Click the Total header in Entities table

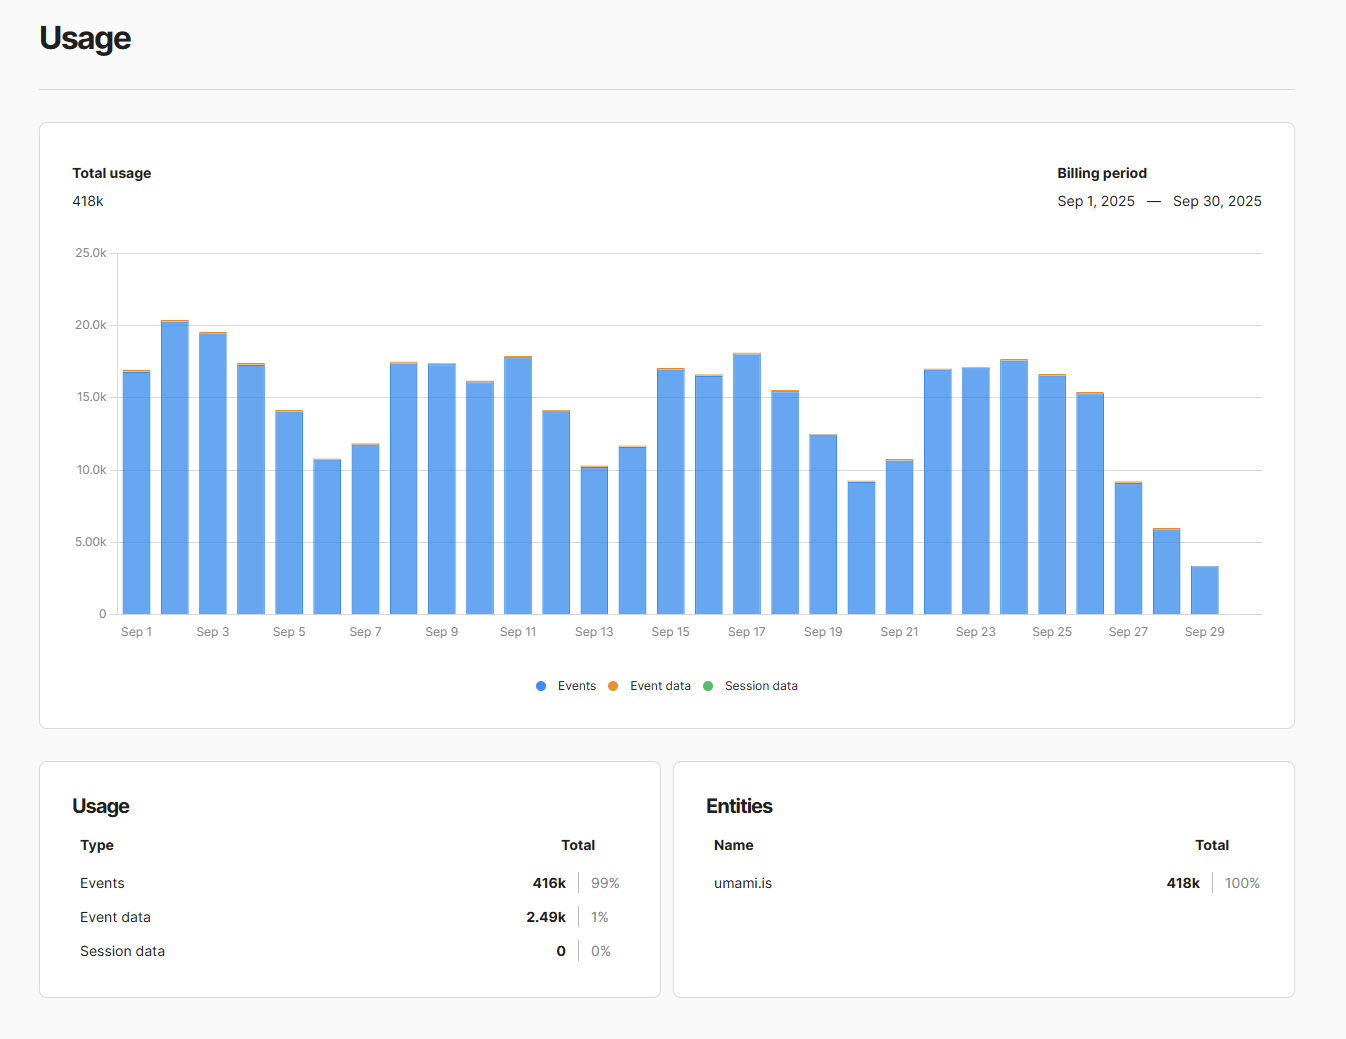[x=1212, y=845]
